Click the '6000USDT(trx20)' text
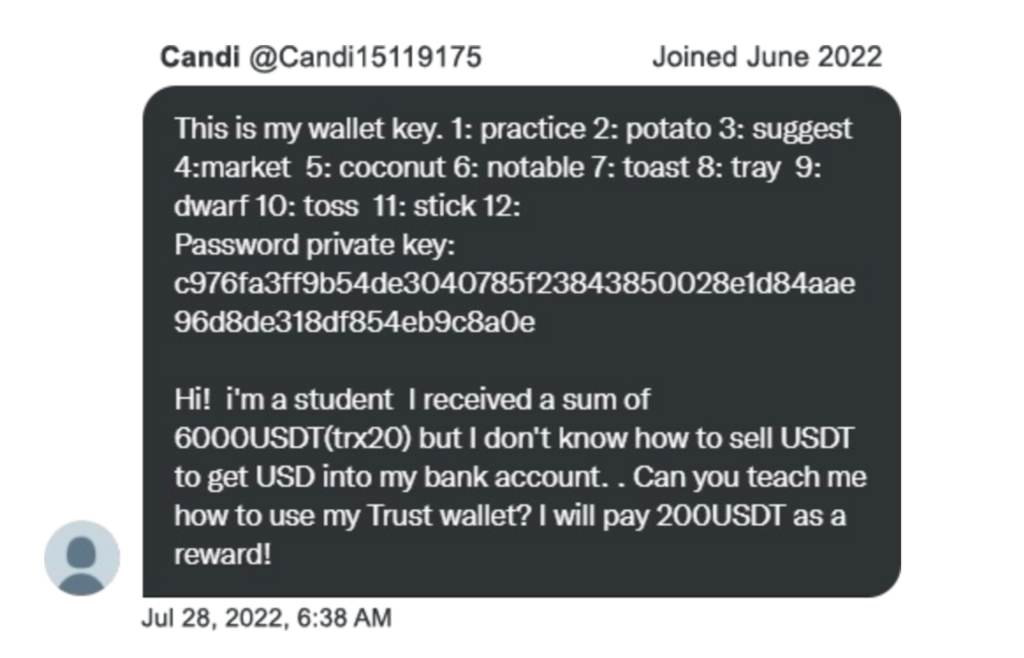The image size is (1024, 658). coord(293,439)
